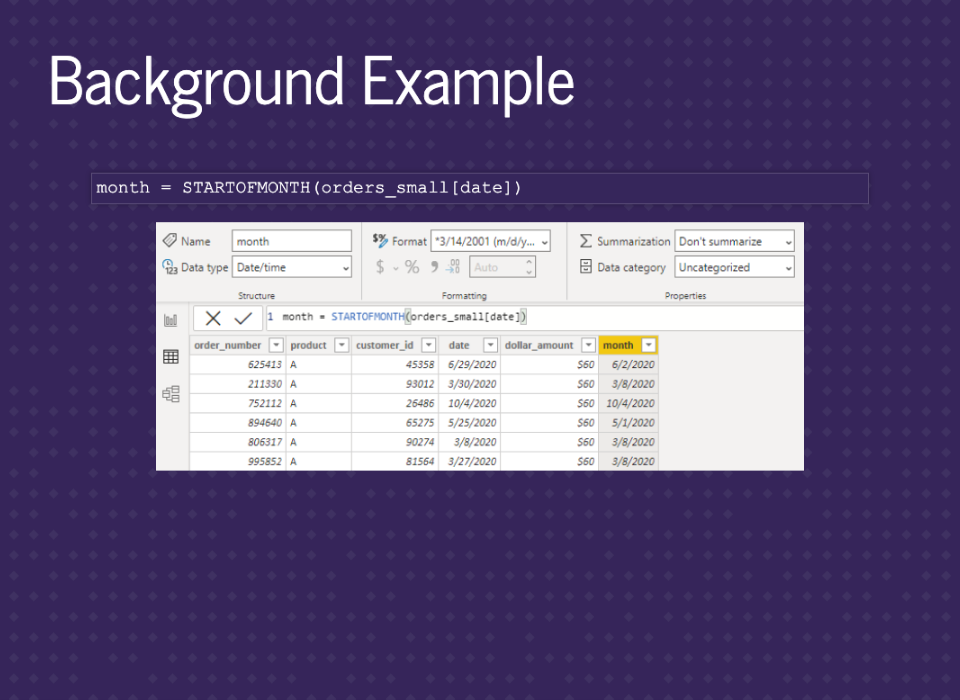
Task: Select the highlighted month column header
Action: click(x=619, y=345)
